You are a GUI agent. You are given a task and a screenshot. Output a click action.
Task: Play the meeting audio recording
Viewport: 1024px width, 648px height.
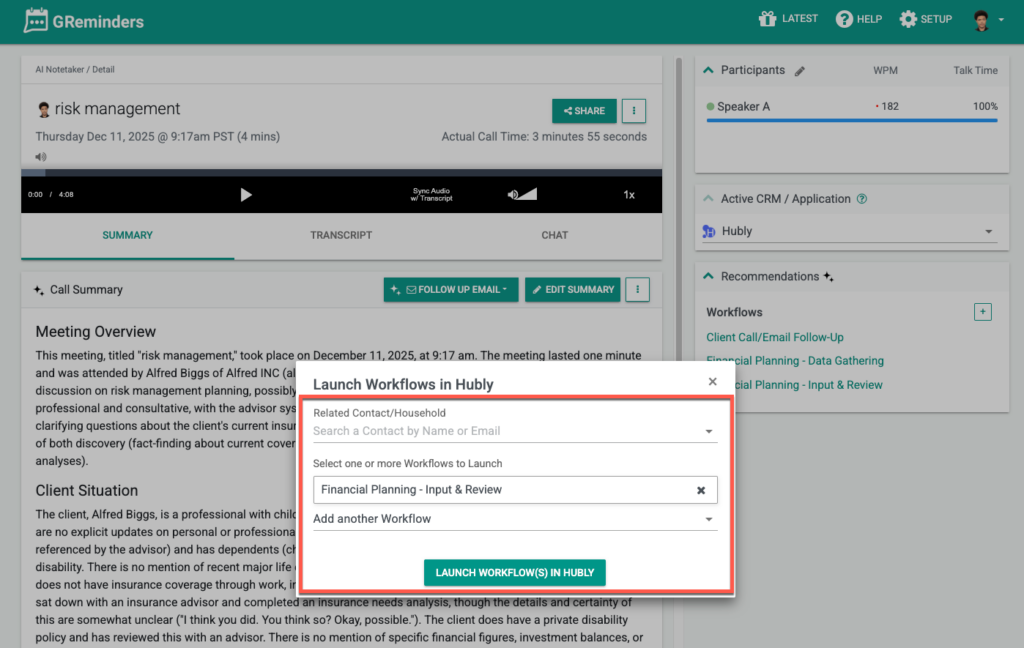246,195
